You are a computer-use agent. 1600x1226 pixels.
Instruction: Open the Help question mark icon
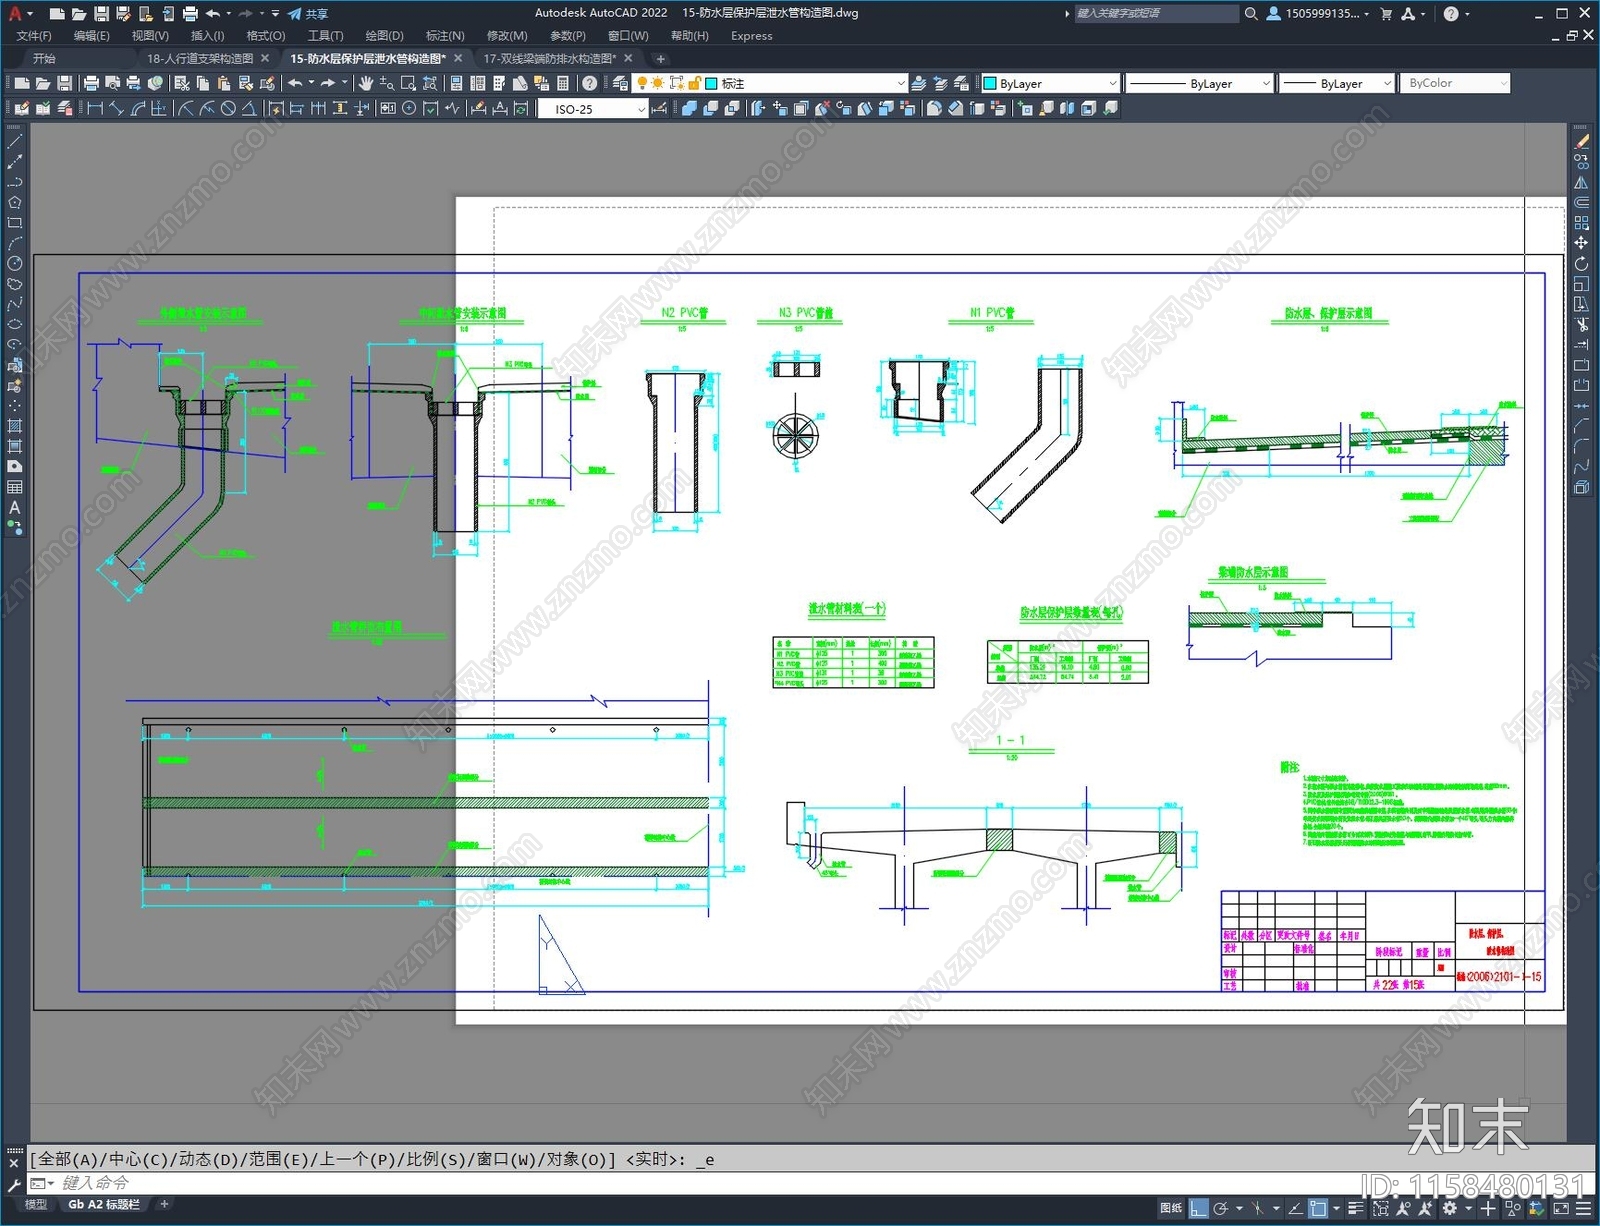tap(590, 83)
